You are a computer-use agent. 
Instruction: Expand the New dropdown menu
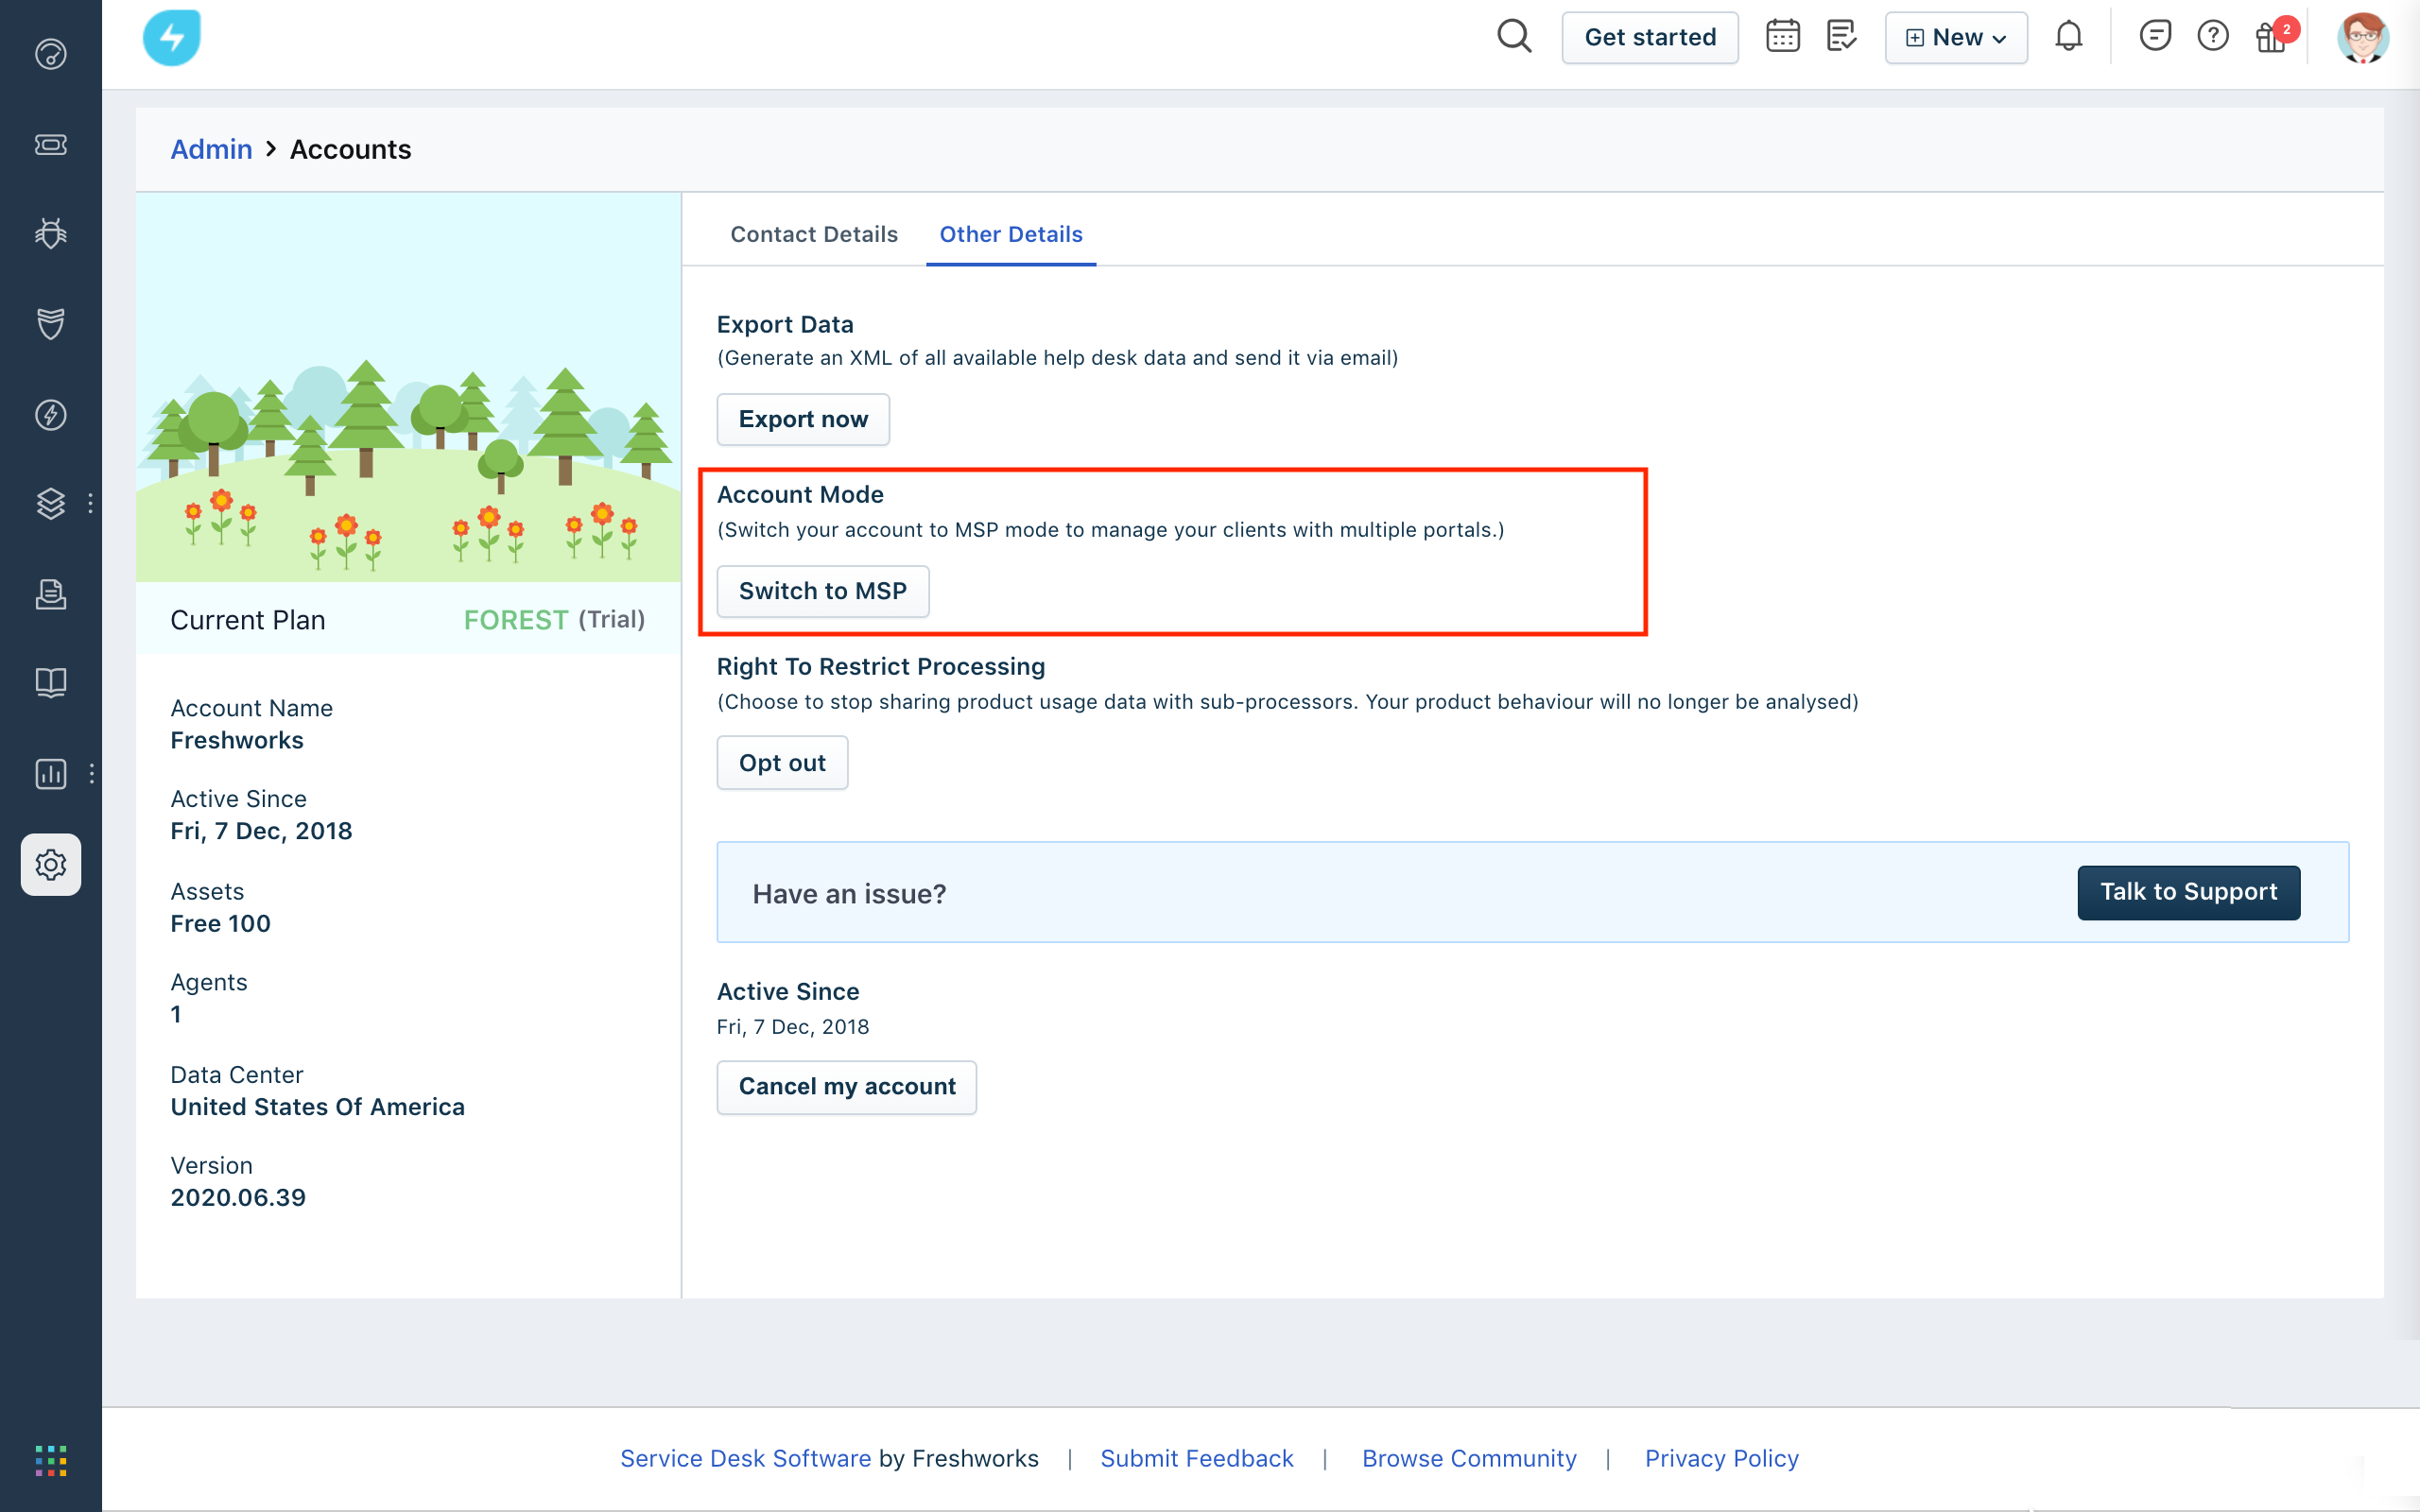coord(1956,38)
